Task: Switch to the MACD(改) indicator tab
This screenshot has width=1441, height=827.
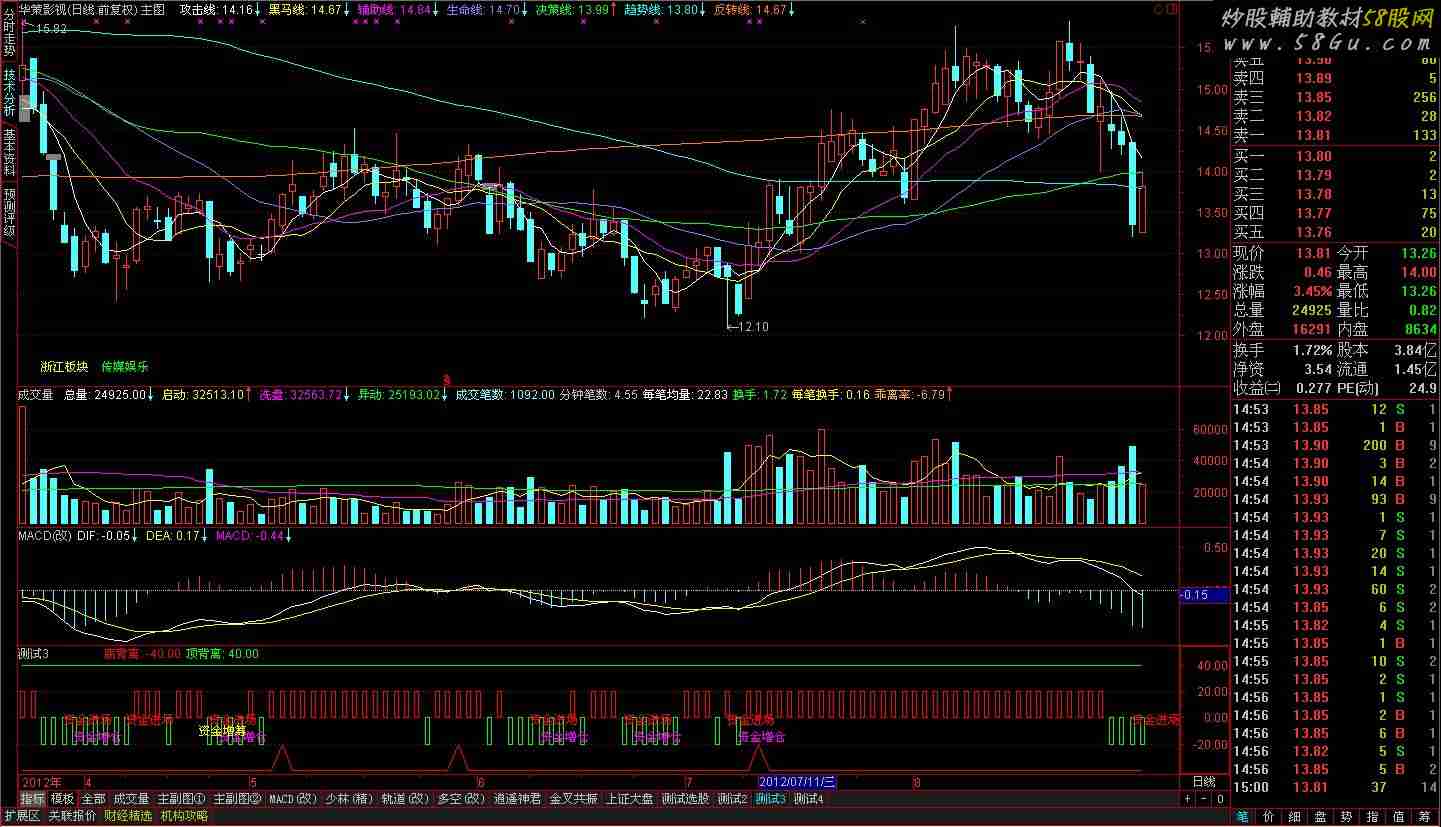Action: click(293, 799)
